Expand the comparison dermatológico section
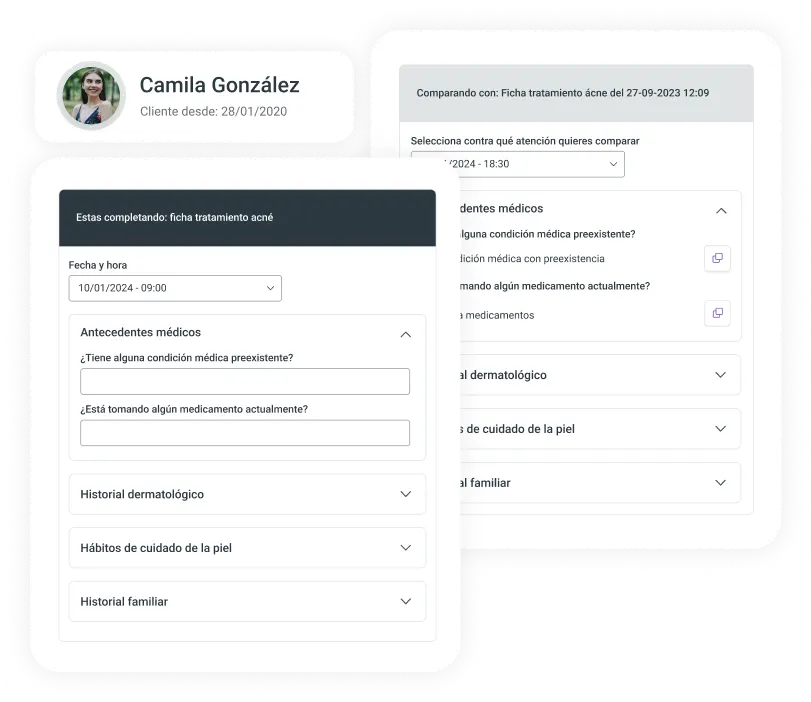 (720, 375)
